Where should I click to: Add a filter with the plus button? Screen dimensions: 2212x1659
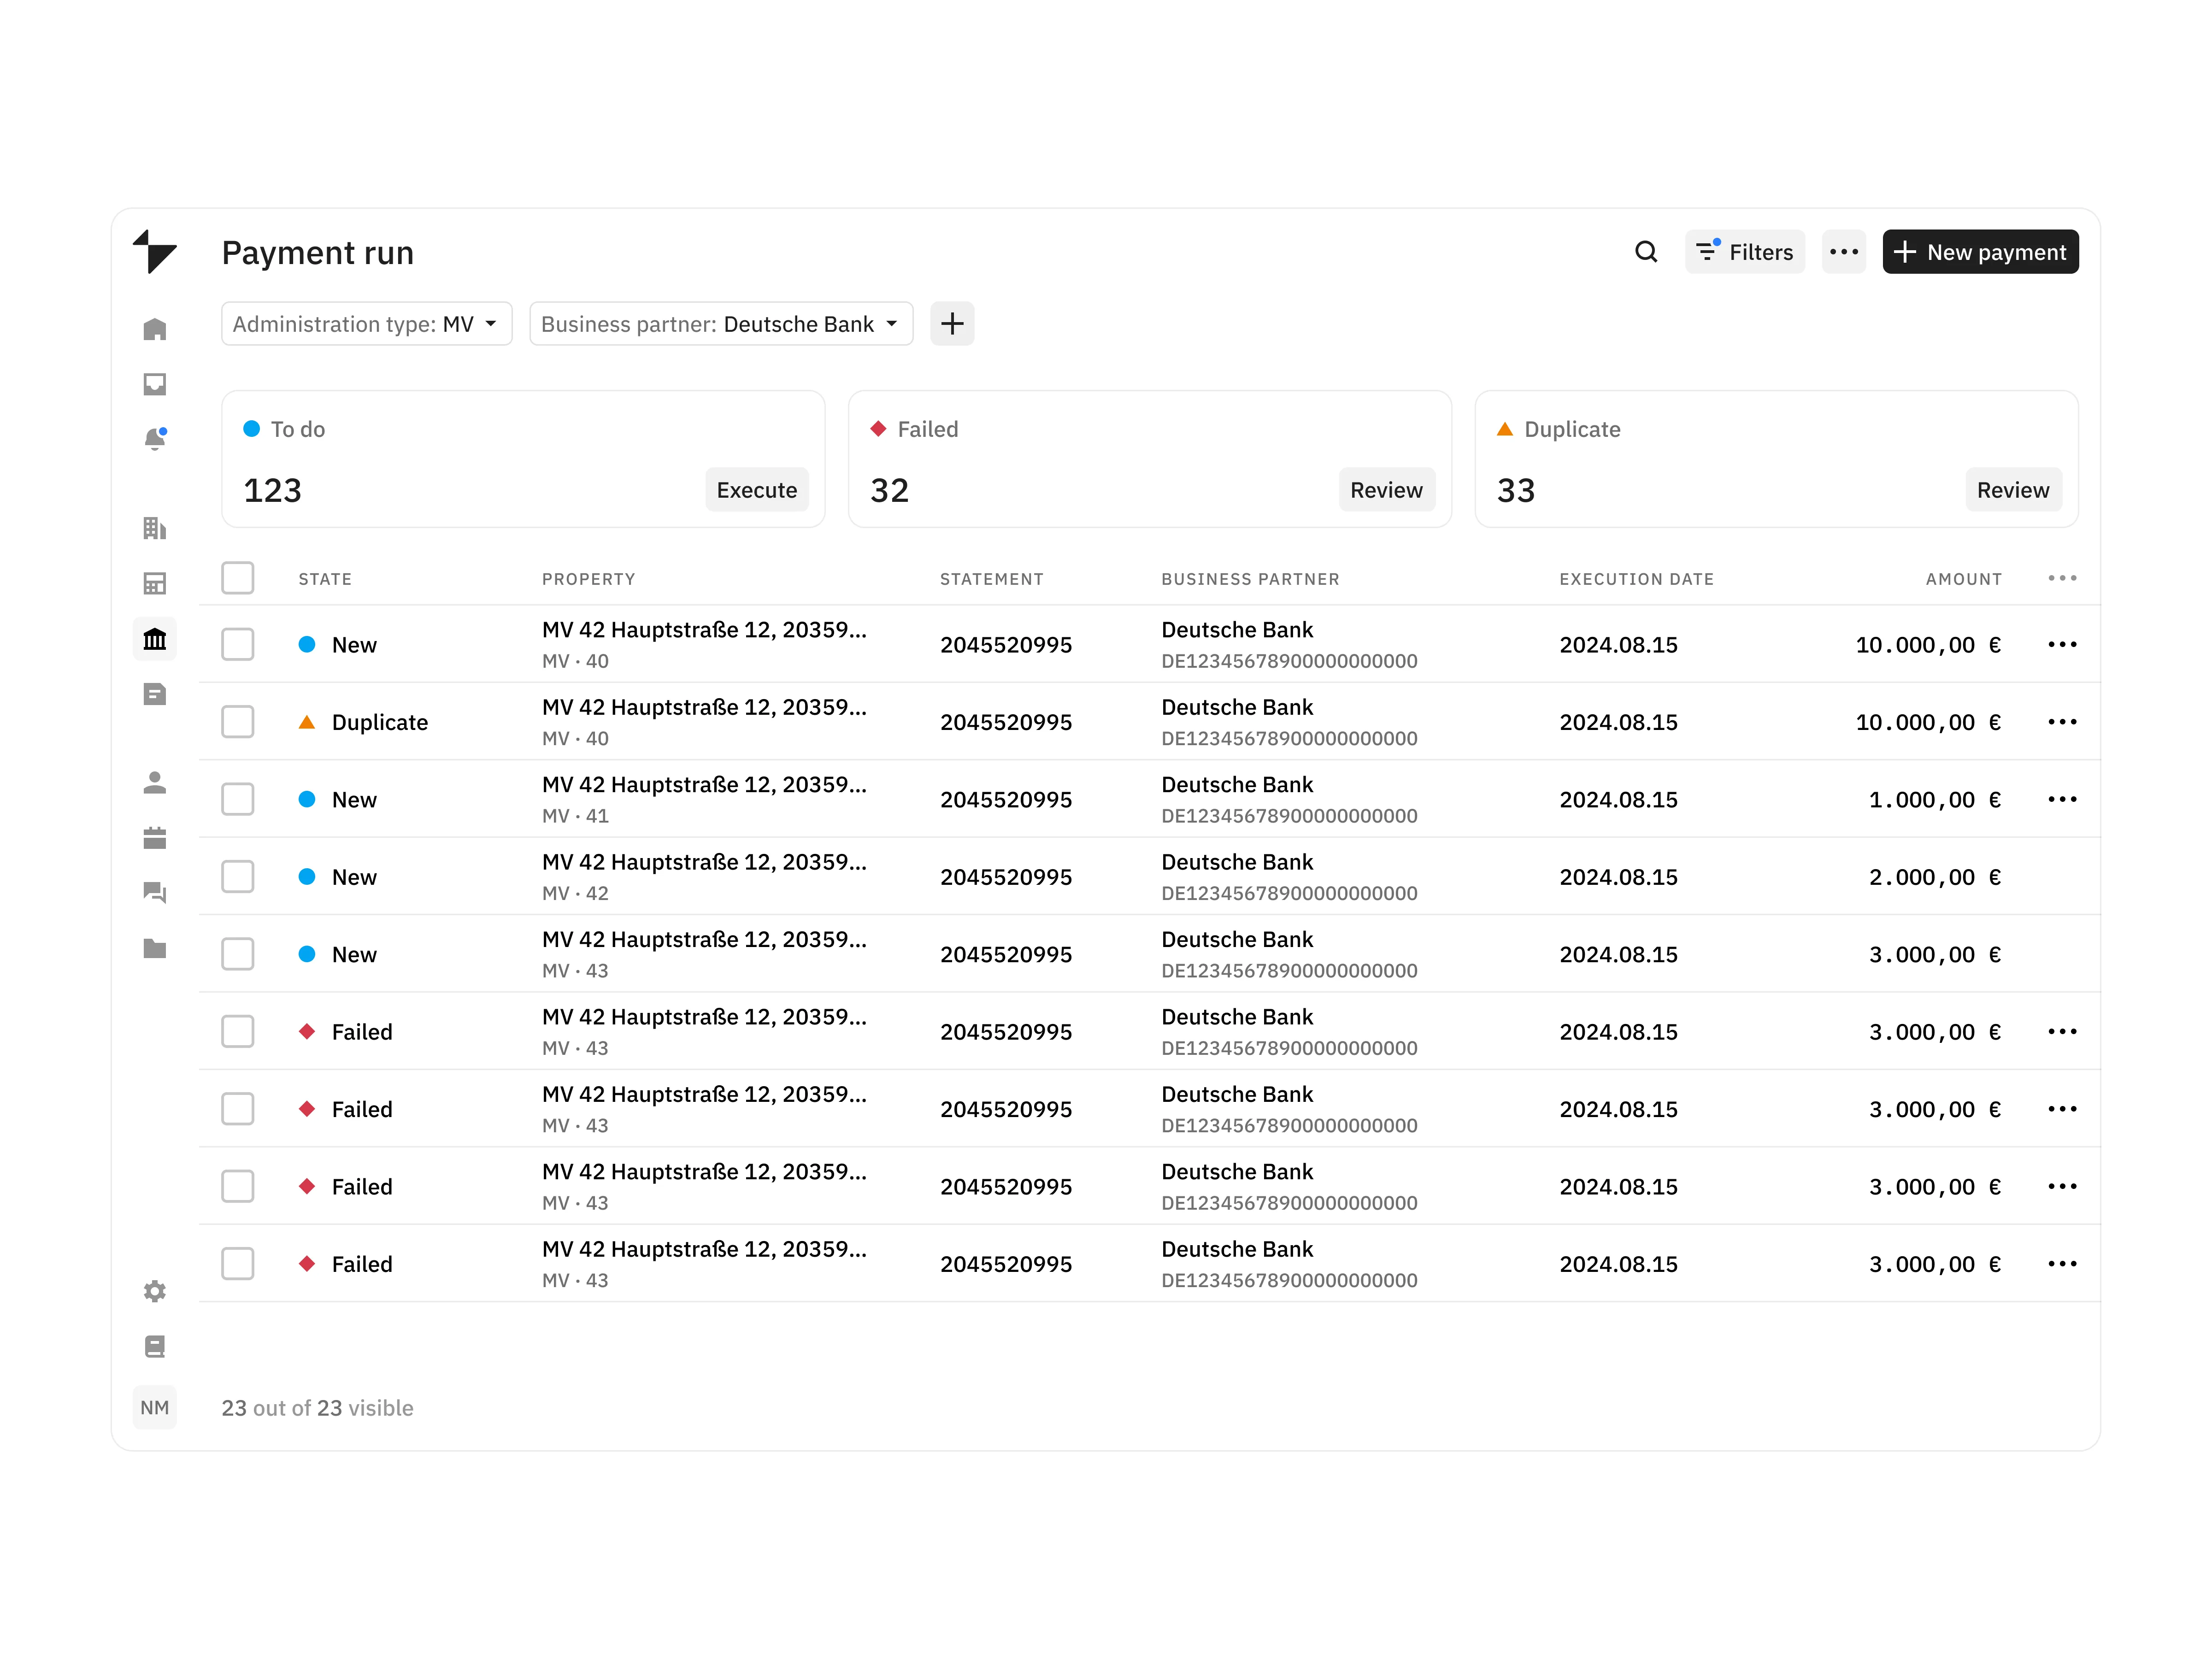click(x=952, y=324)
